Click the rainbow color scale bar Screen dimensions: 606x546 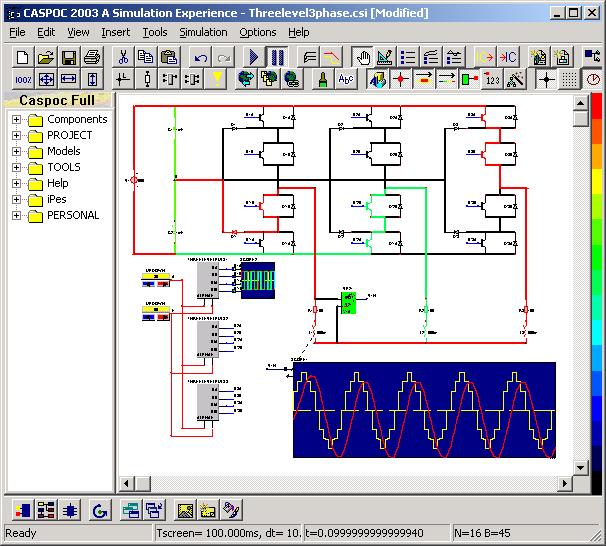coord(597,293)
